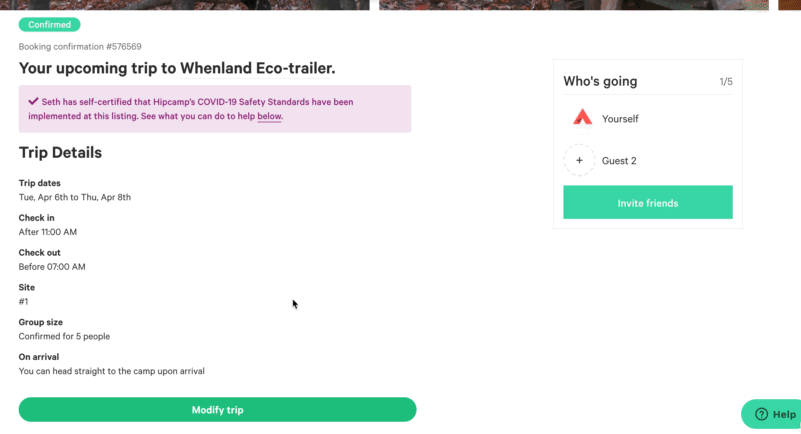Follow the 'below' link in the safety notice

(x=269, y=117)
